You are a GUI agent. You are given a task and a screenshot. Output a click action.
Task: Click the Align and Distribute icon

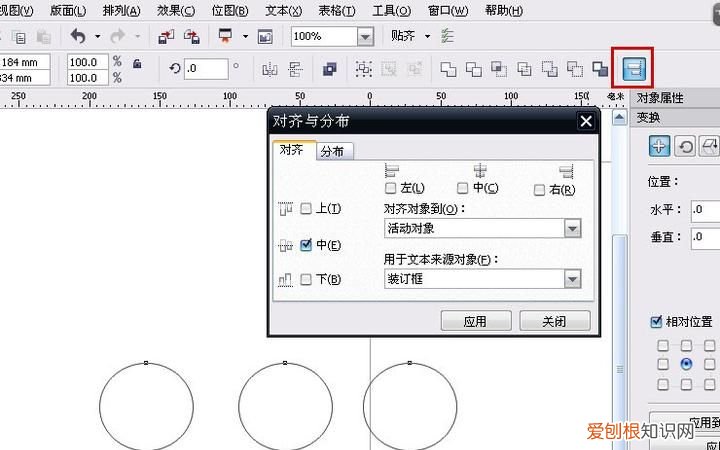click(x=634, y=68)
